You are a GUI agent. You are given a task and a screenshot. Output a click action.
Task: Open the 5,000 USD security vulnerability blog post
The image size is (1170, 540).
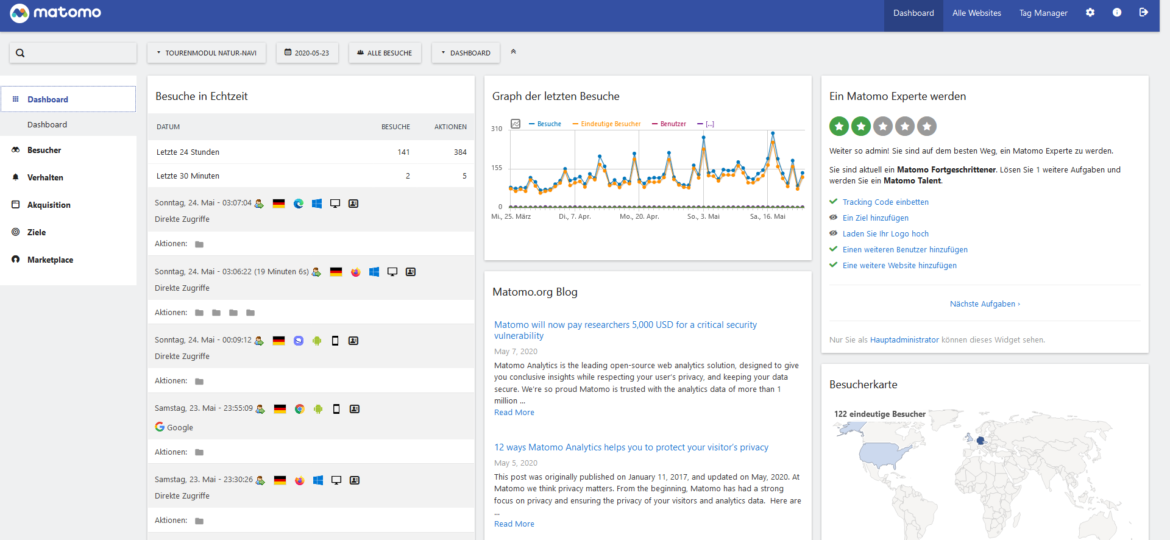(625, 330)
